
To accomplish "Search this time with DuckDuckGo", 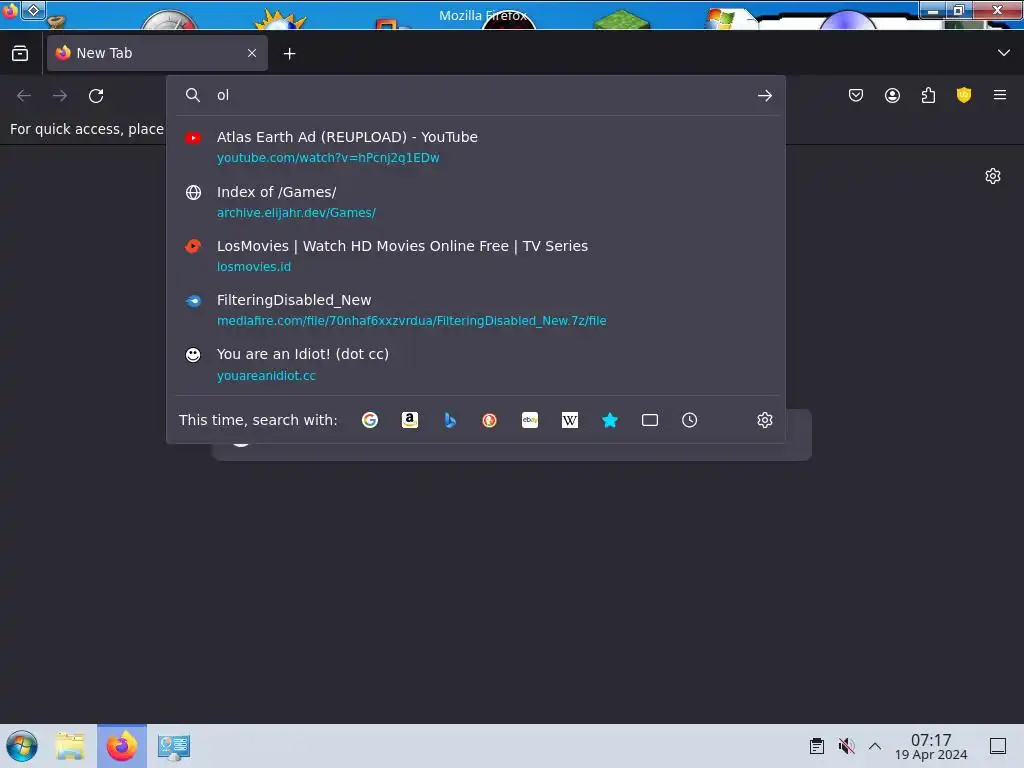I will (490, 420).
